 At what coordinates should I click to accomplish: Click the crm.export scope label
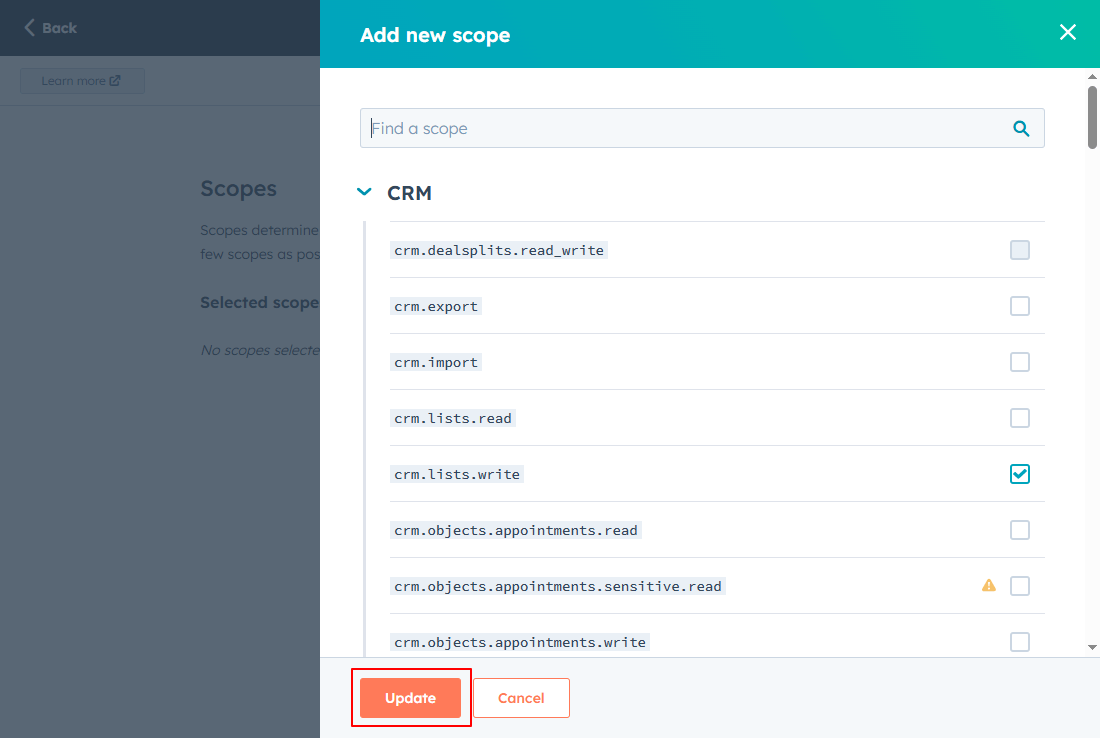(436, 307)
